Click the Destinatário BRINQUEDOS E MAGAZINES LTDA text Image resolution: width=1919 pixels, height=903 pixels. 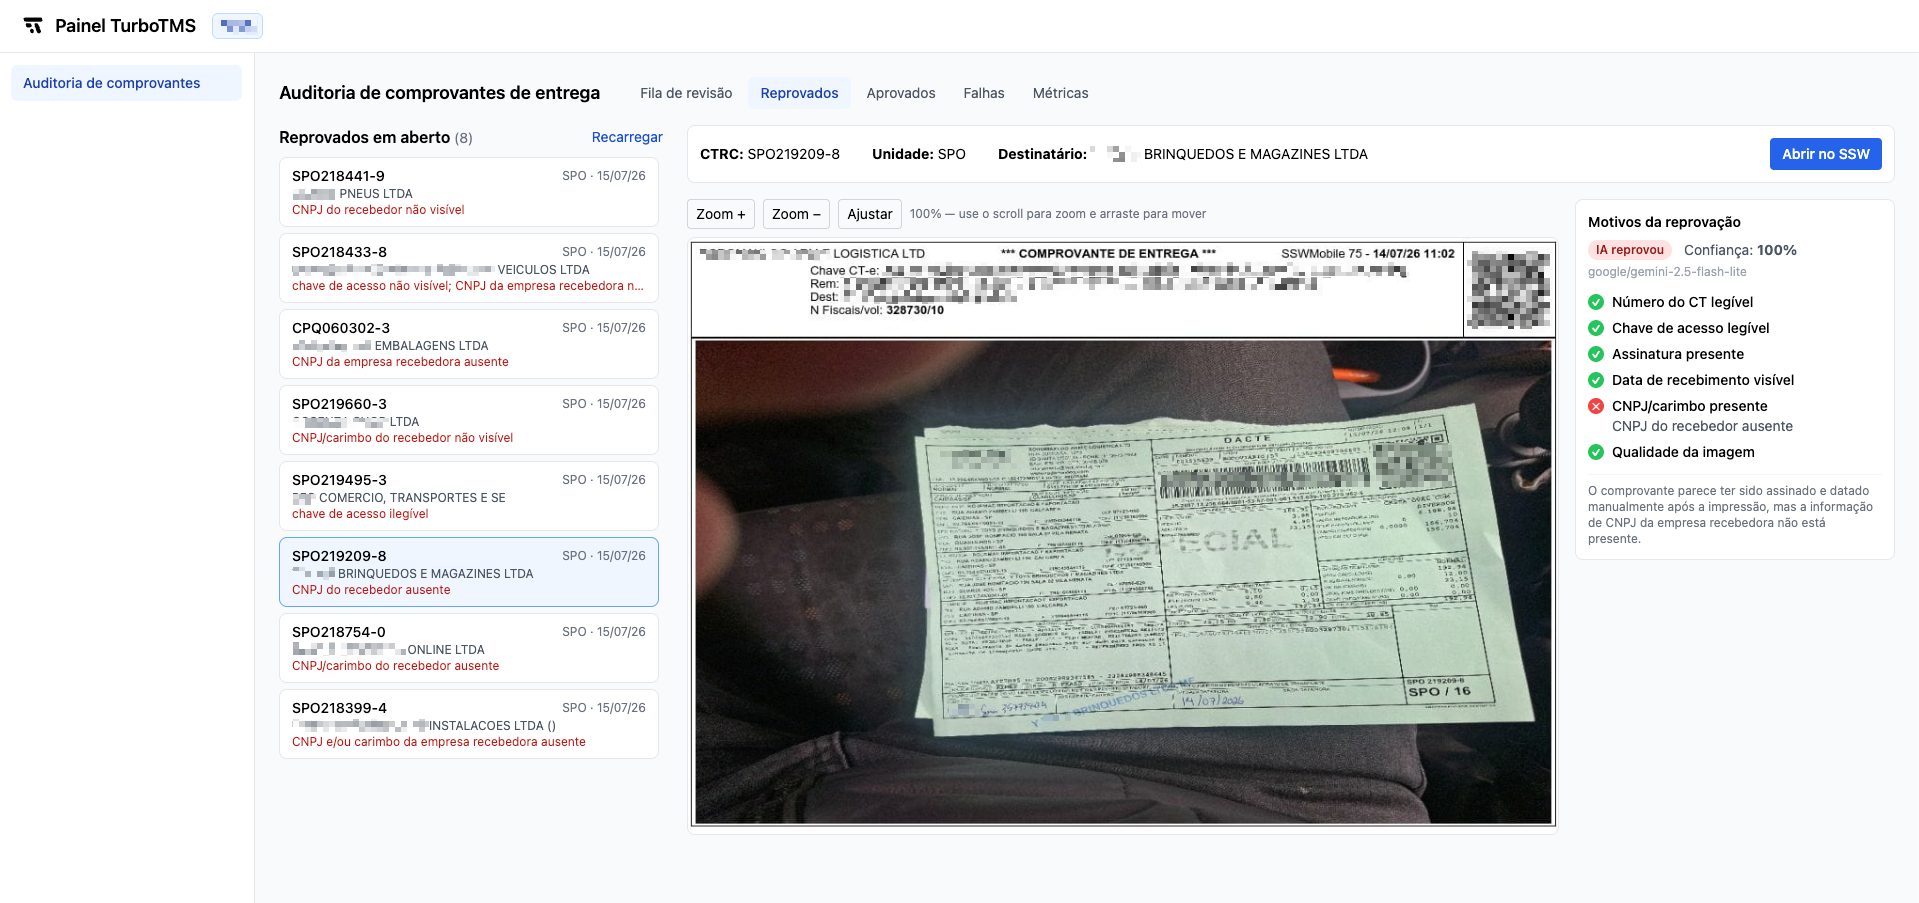[1183, 154]
